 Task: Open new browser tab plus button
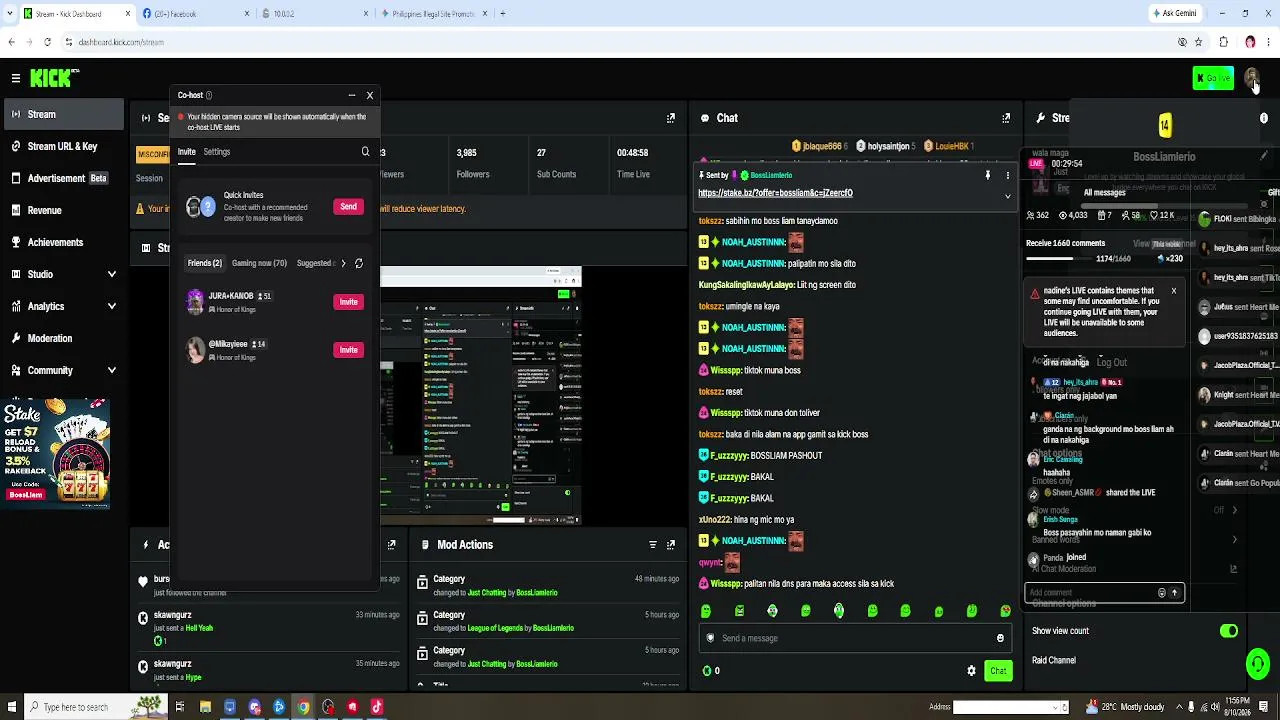click(x=502, y=14)
